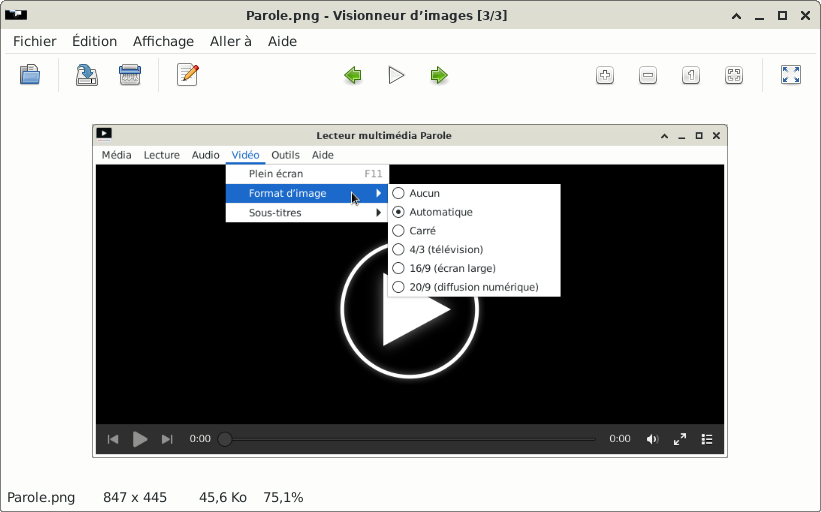Viewport: 821px width, 512px height.
Task: Toggle the Parole playlist list icon
Action: (x=707, y=439)
